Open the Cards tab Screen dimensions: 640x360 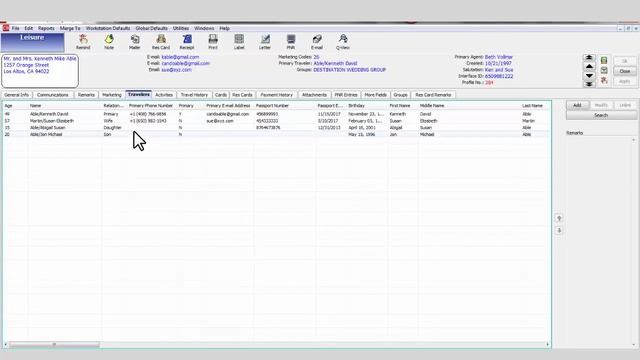tap(221, 95)
